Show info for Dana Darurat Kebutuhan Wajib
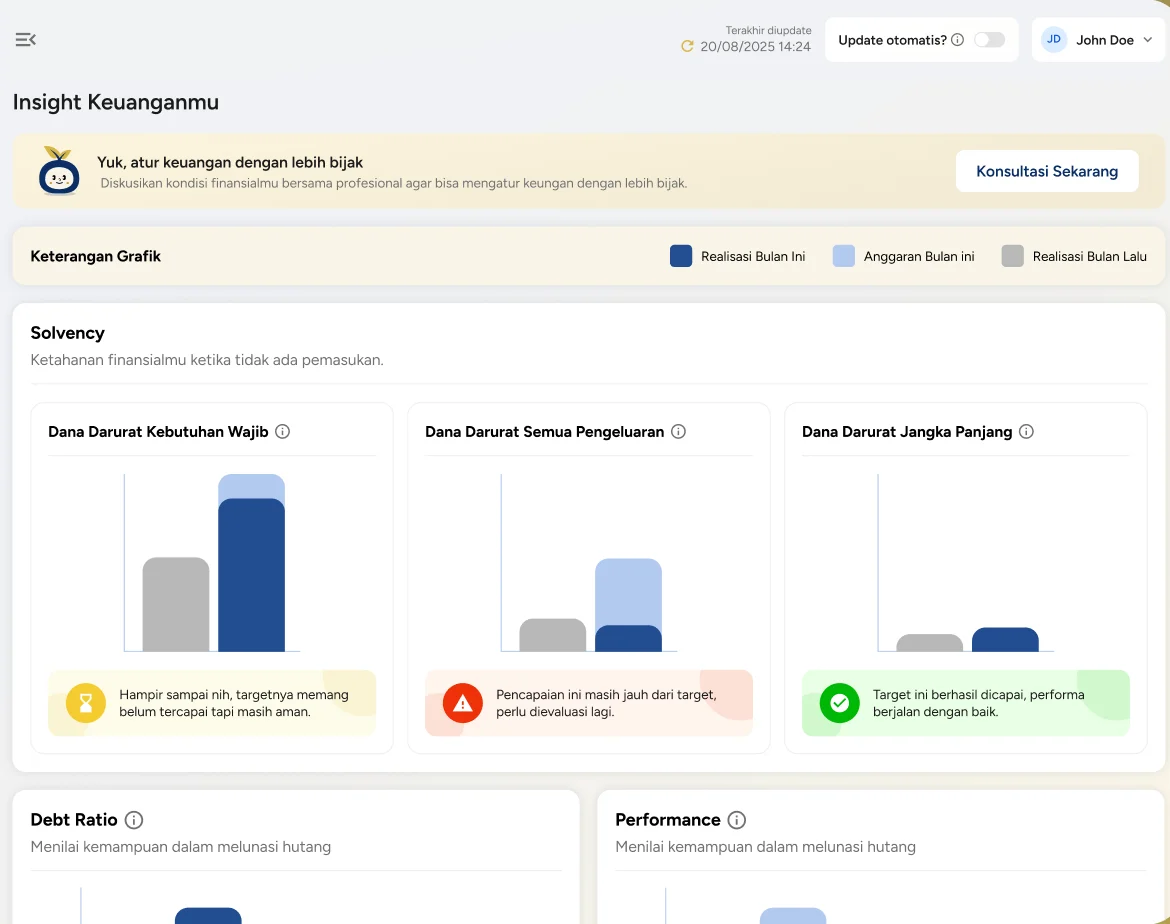1170x924 pixels. coord(283,431)
